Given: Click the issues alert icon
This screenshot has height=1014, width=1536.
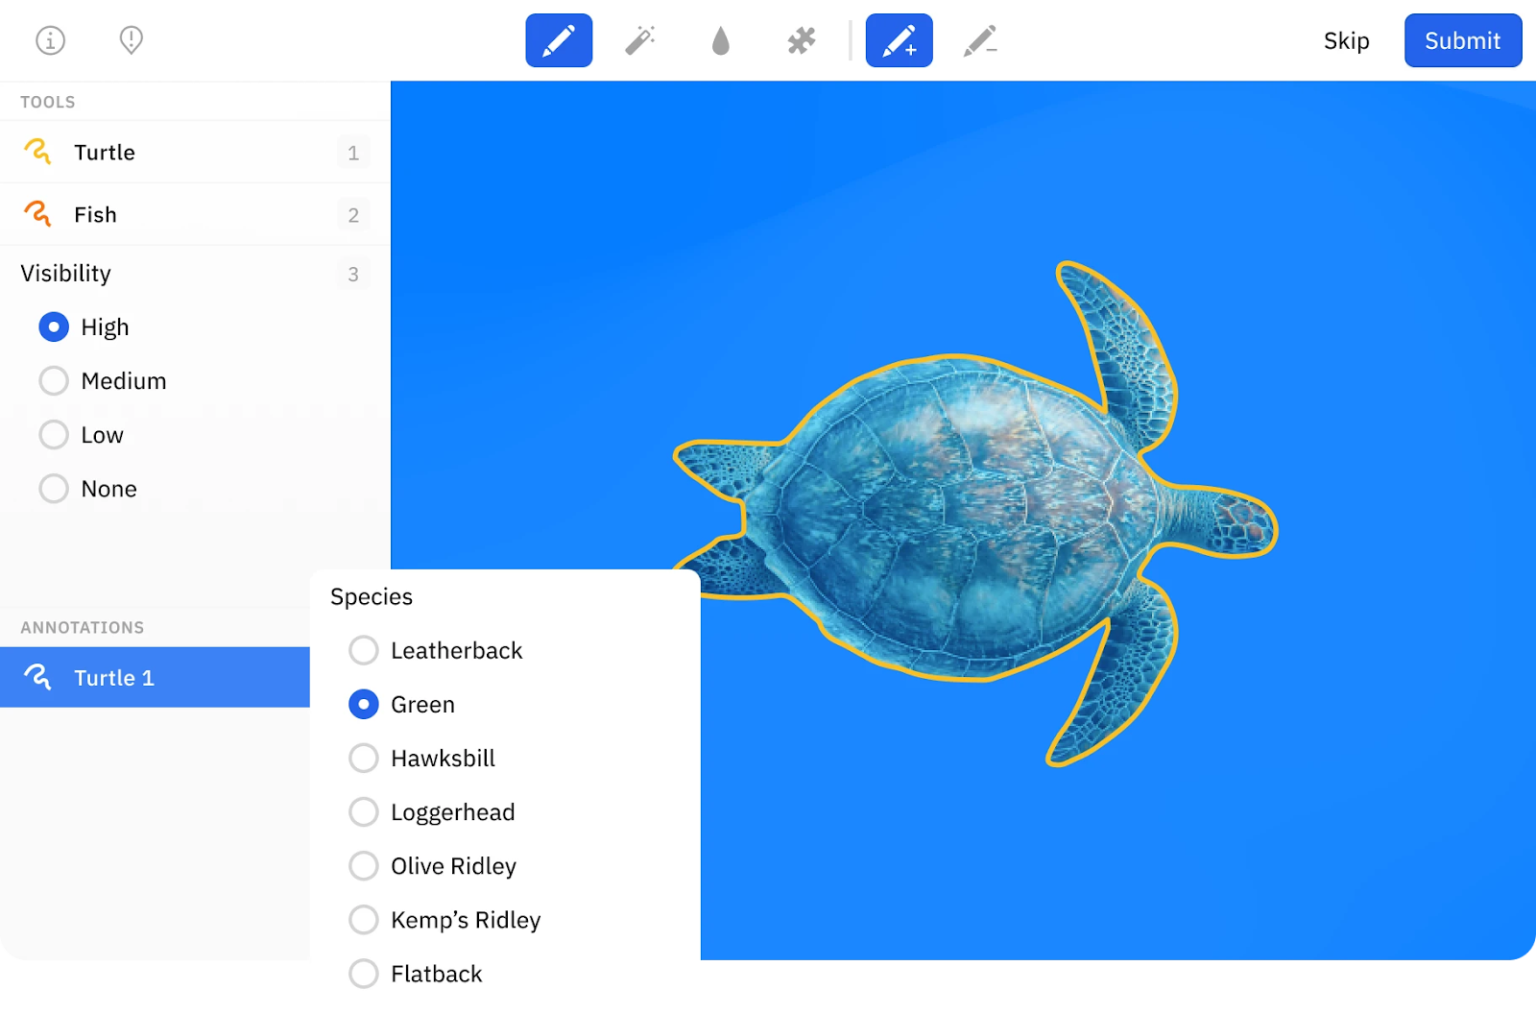Looking at the screenshot, I should [130, 40].
